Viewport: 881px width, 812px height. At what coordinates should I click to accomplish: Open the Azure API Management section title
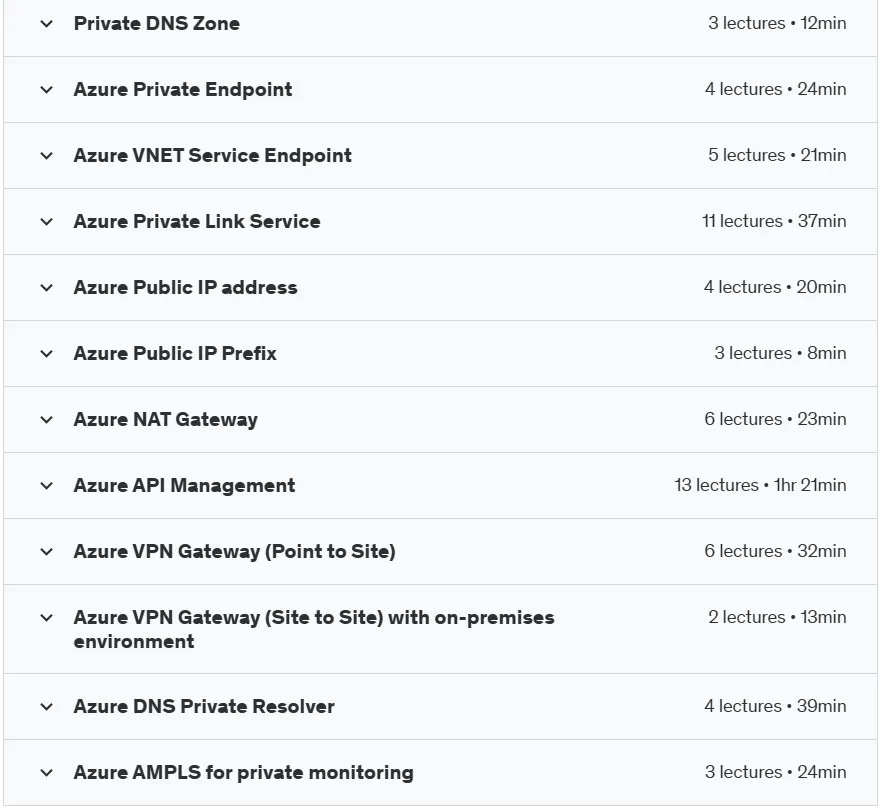(184, 486)
